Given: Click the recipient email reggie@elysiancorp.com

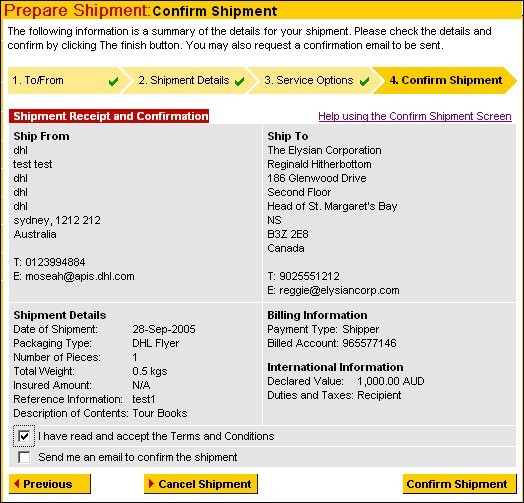Looking at the screenshot, I should 339,290.
